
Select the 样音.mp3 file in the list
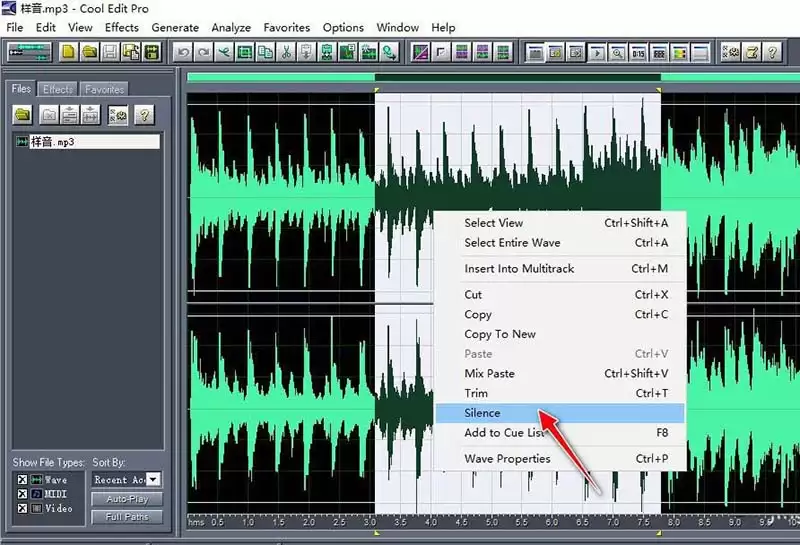[x=87, y=142]
